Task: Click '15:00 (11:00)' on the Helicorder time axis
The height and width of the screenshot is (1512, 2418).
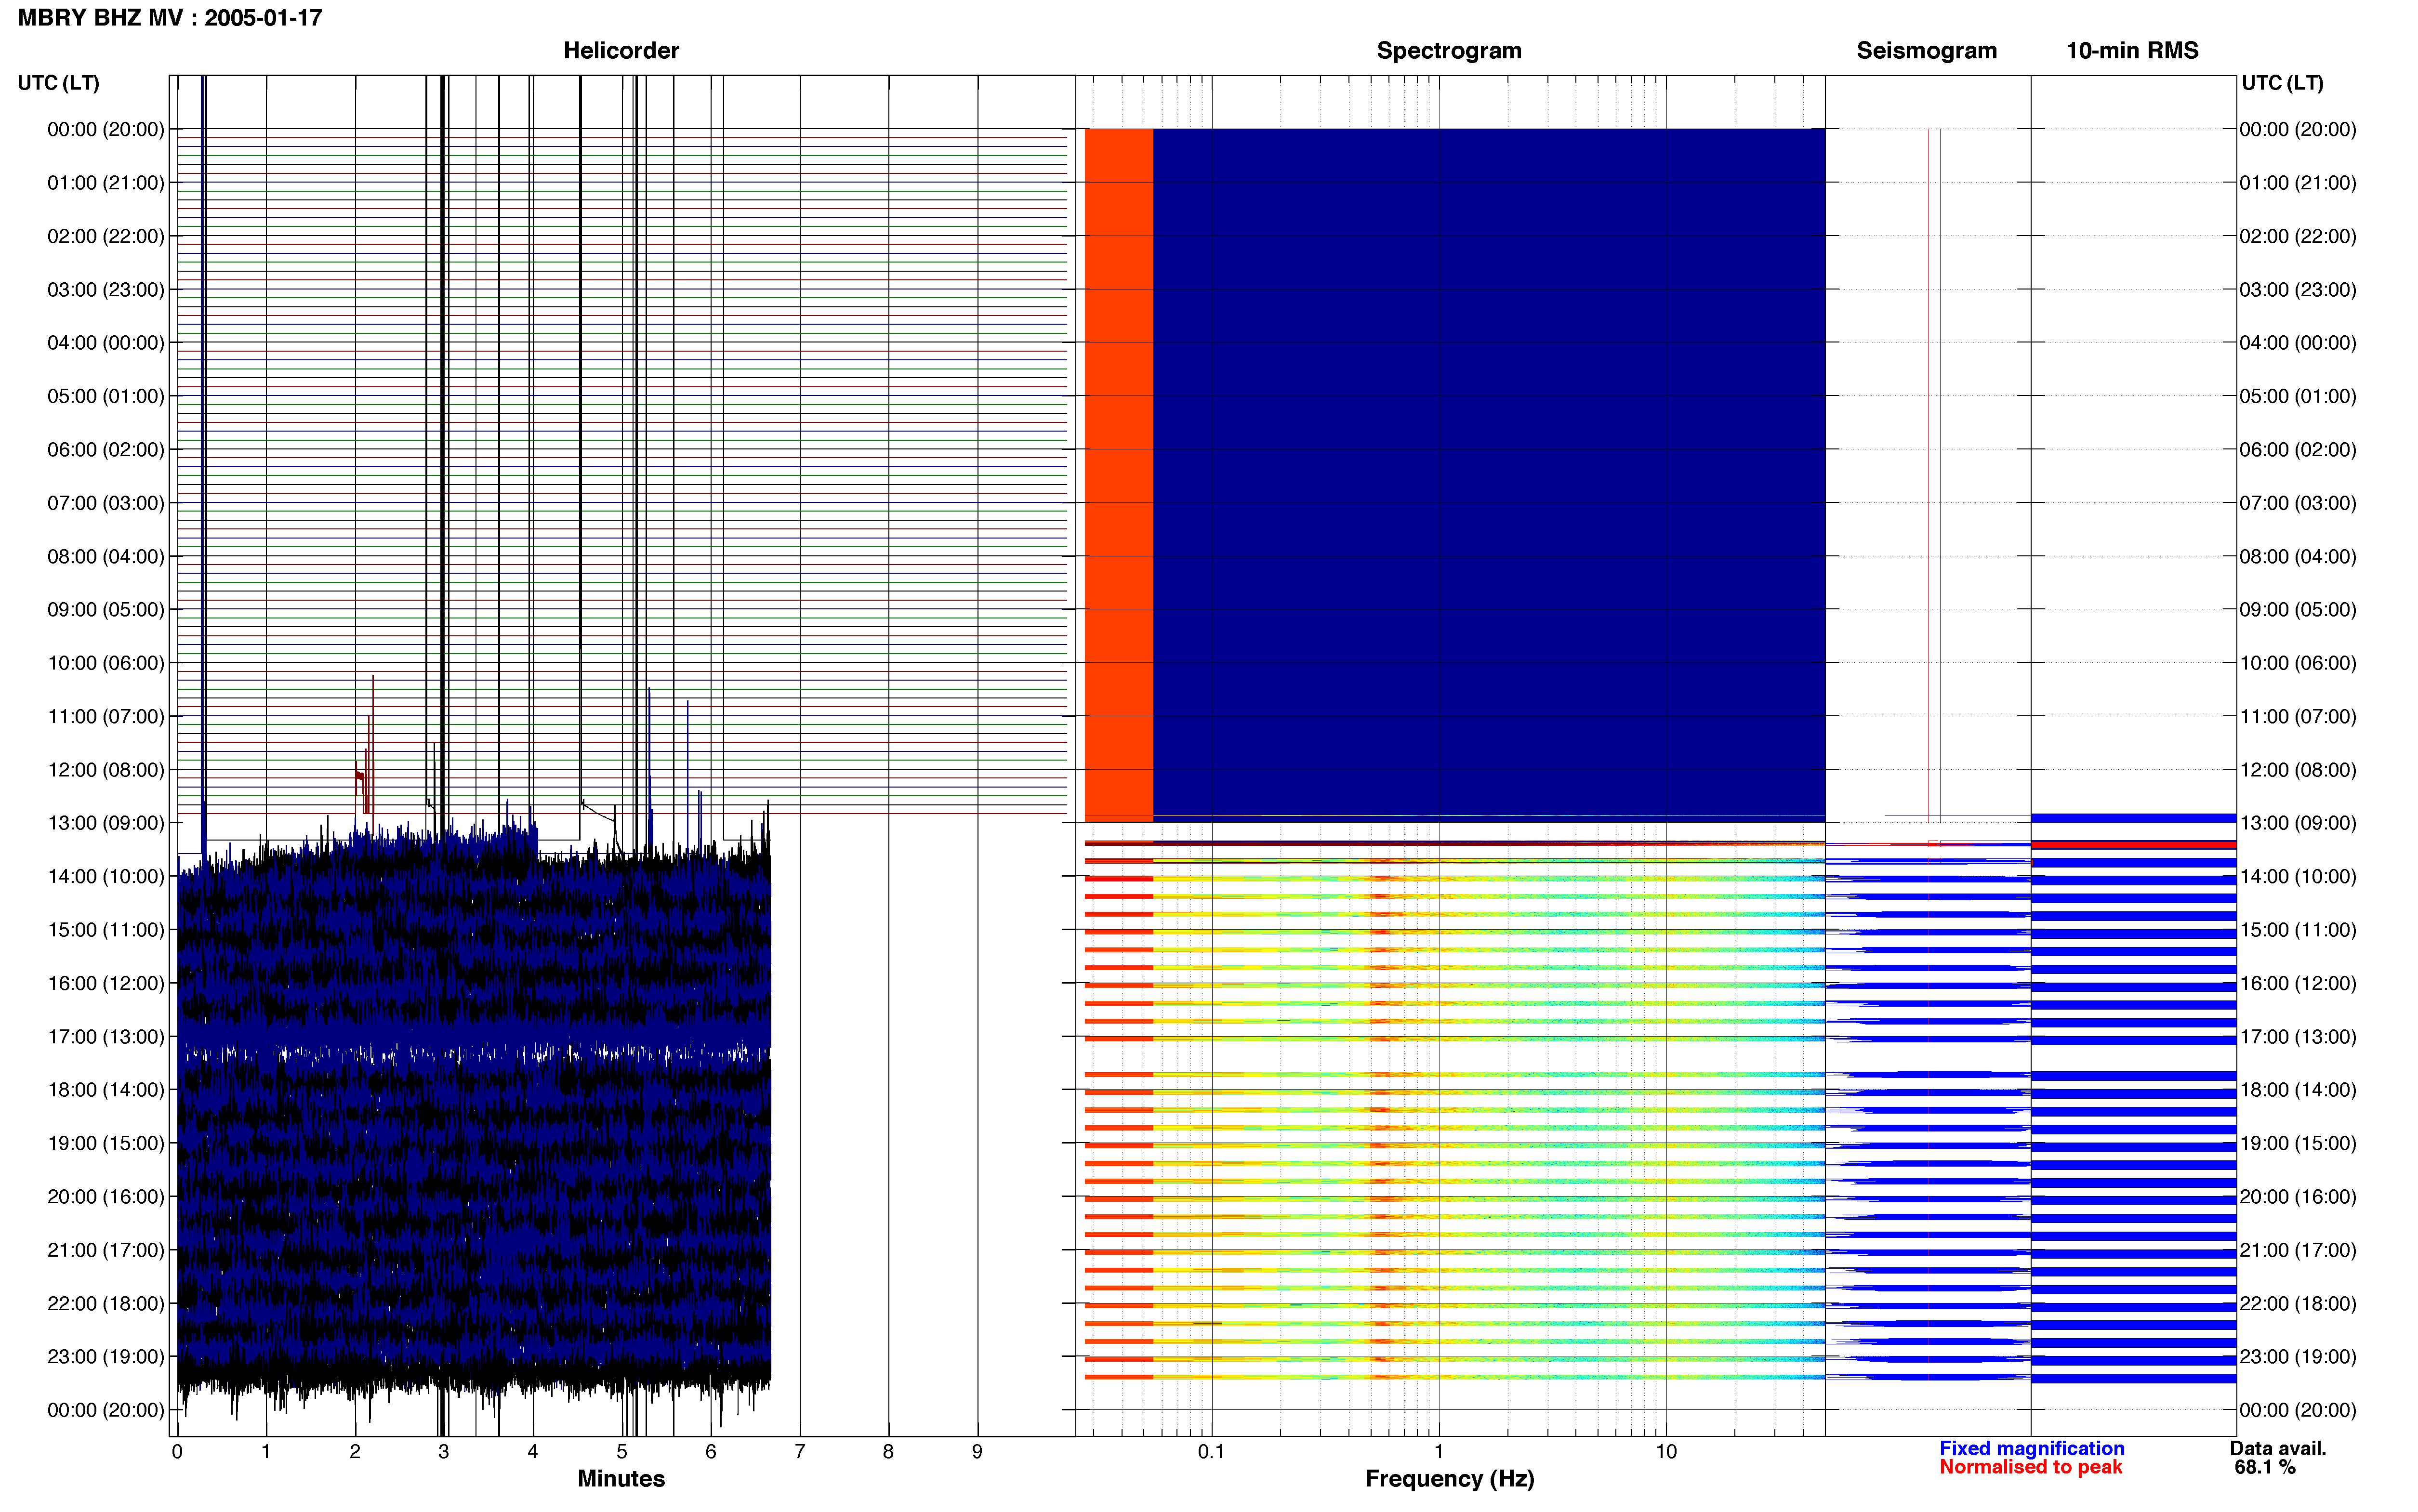Action: coord(106,930)
